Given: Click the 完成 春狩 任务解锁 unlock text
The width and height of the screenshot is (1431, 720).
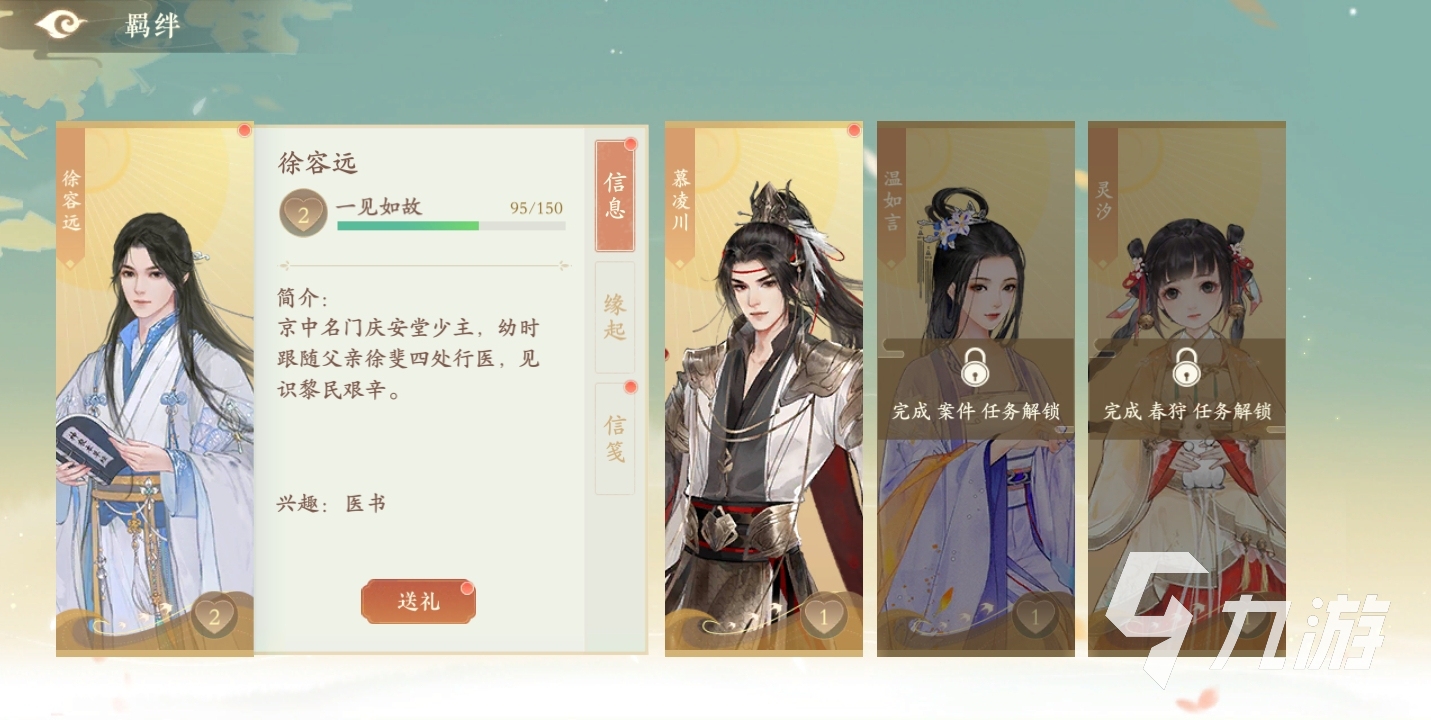Looking at the screenshot, I should 1187,411.
